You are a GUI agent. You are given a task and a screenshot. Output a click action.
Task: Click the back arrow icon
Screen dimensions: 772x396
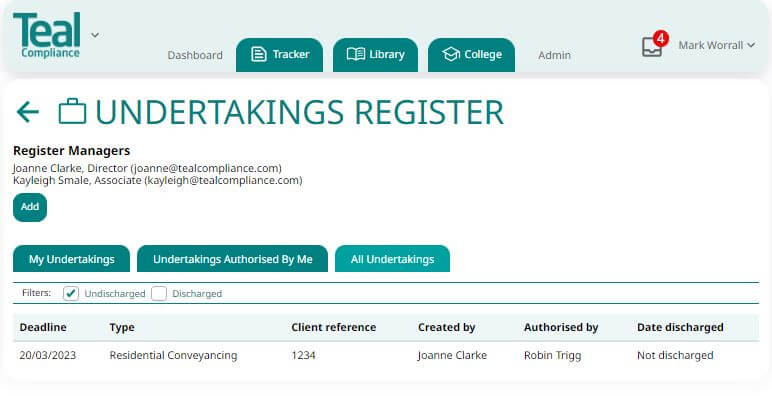pyautogui.click(x=28, y=112)
